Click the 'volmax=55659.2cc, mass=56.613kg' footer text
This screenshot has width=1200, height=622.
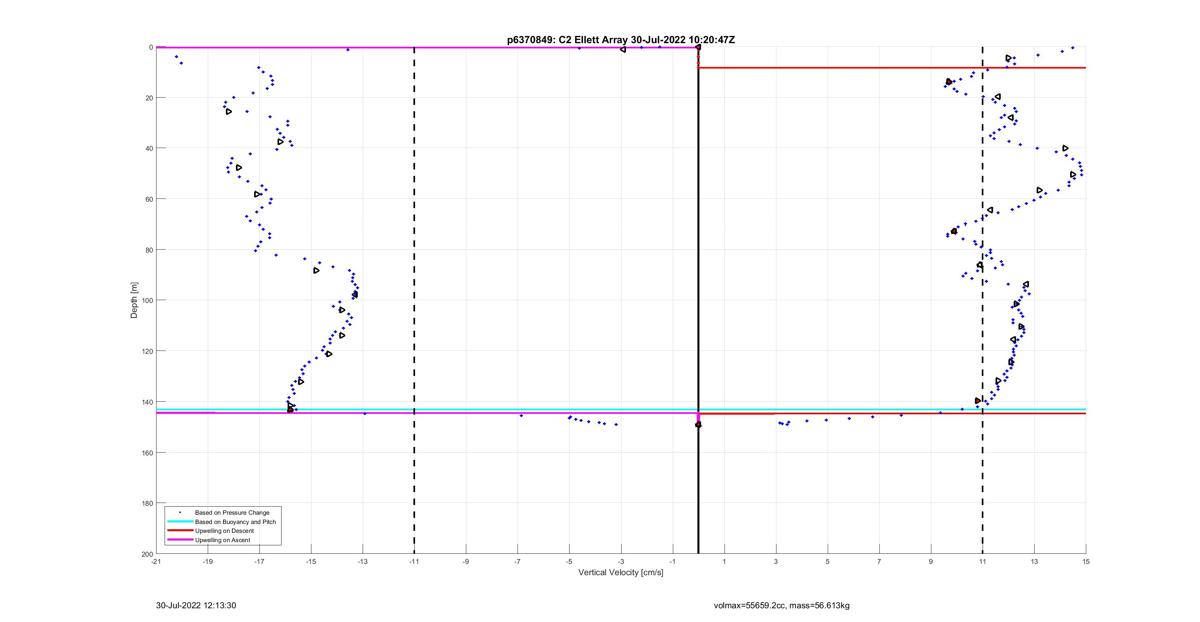(782, 605)
